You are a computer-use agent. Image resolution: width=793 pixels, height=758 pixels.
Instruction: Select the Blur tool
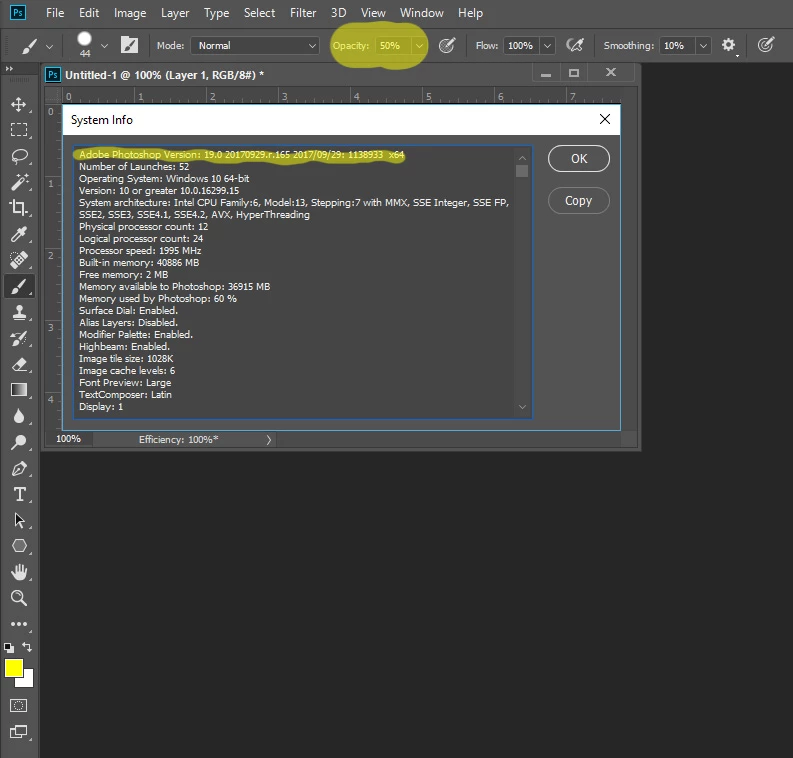click(19, 416)
